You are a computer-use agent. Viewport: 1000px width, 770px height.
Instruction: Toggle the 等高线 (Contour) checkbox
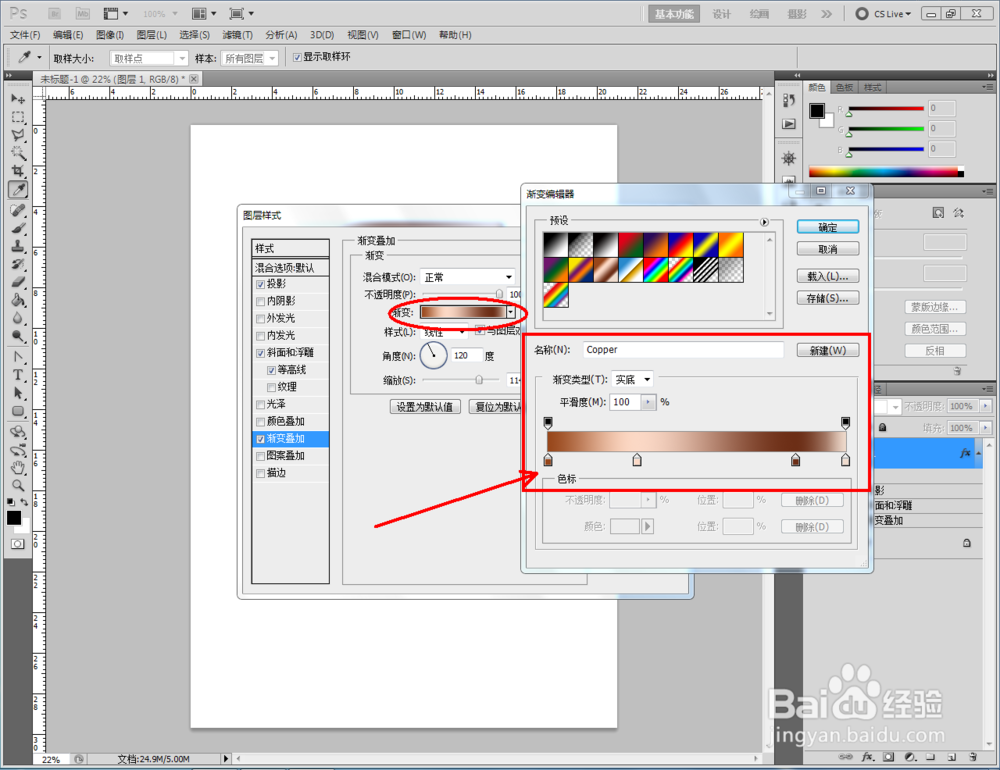click(272, 371)
